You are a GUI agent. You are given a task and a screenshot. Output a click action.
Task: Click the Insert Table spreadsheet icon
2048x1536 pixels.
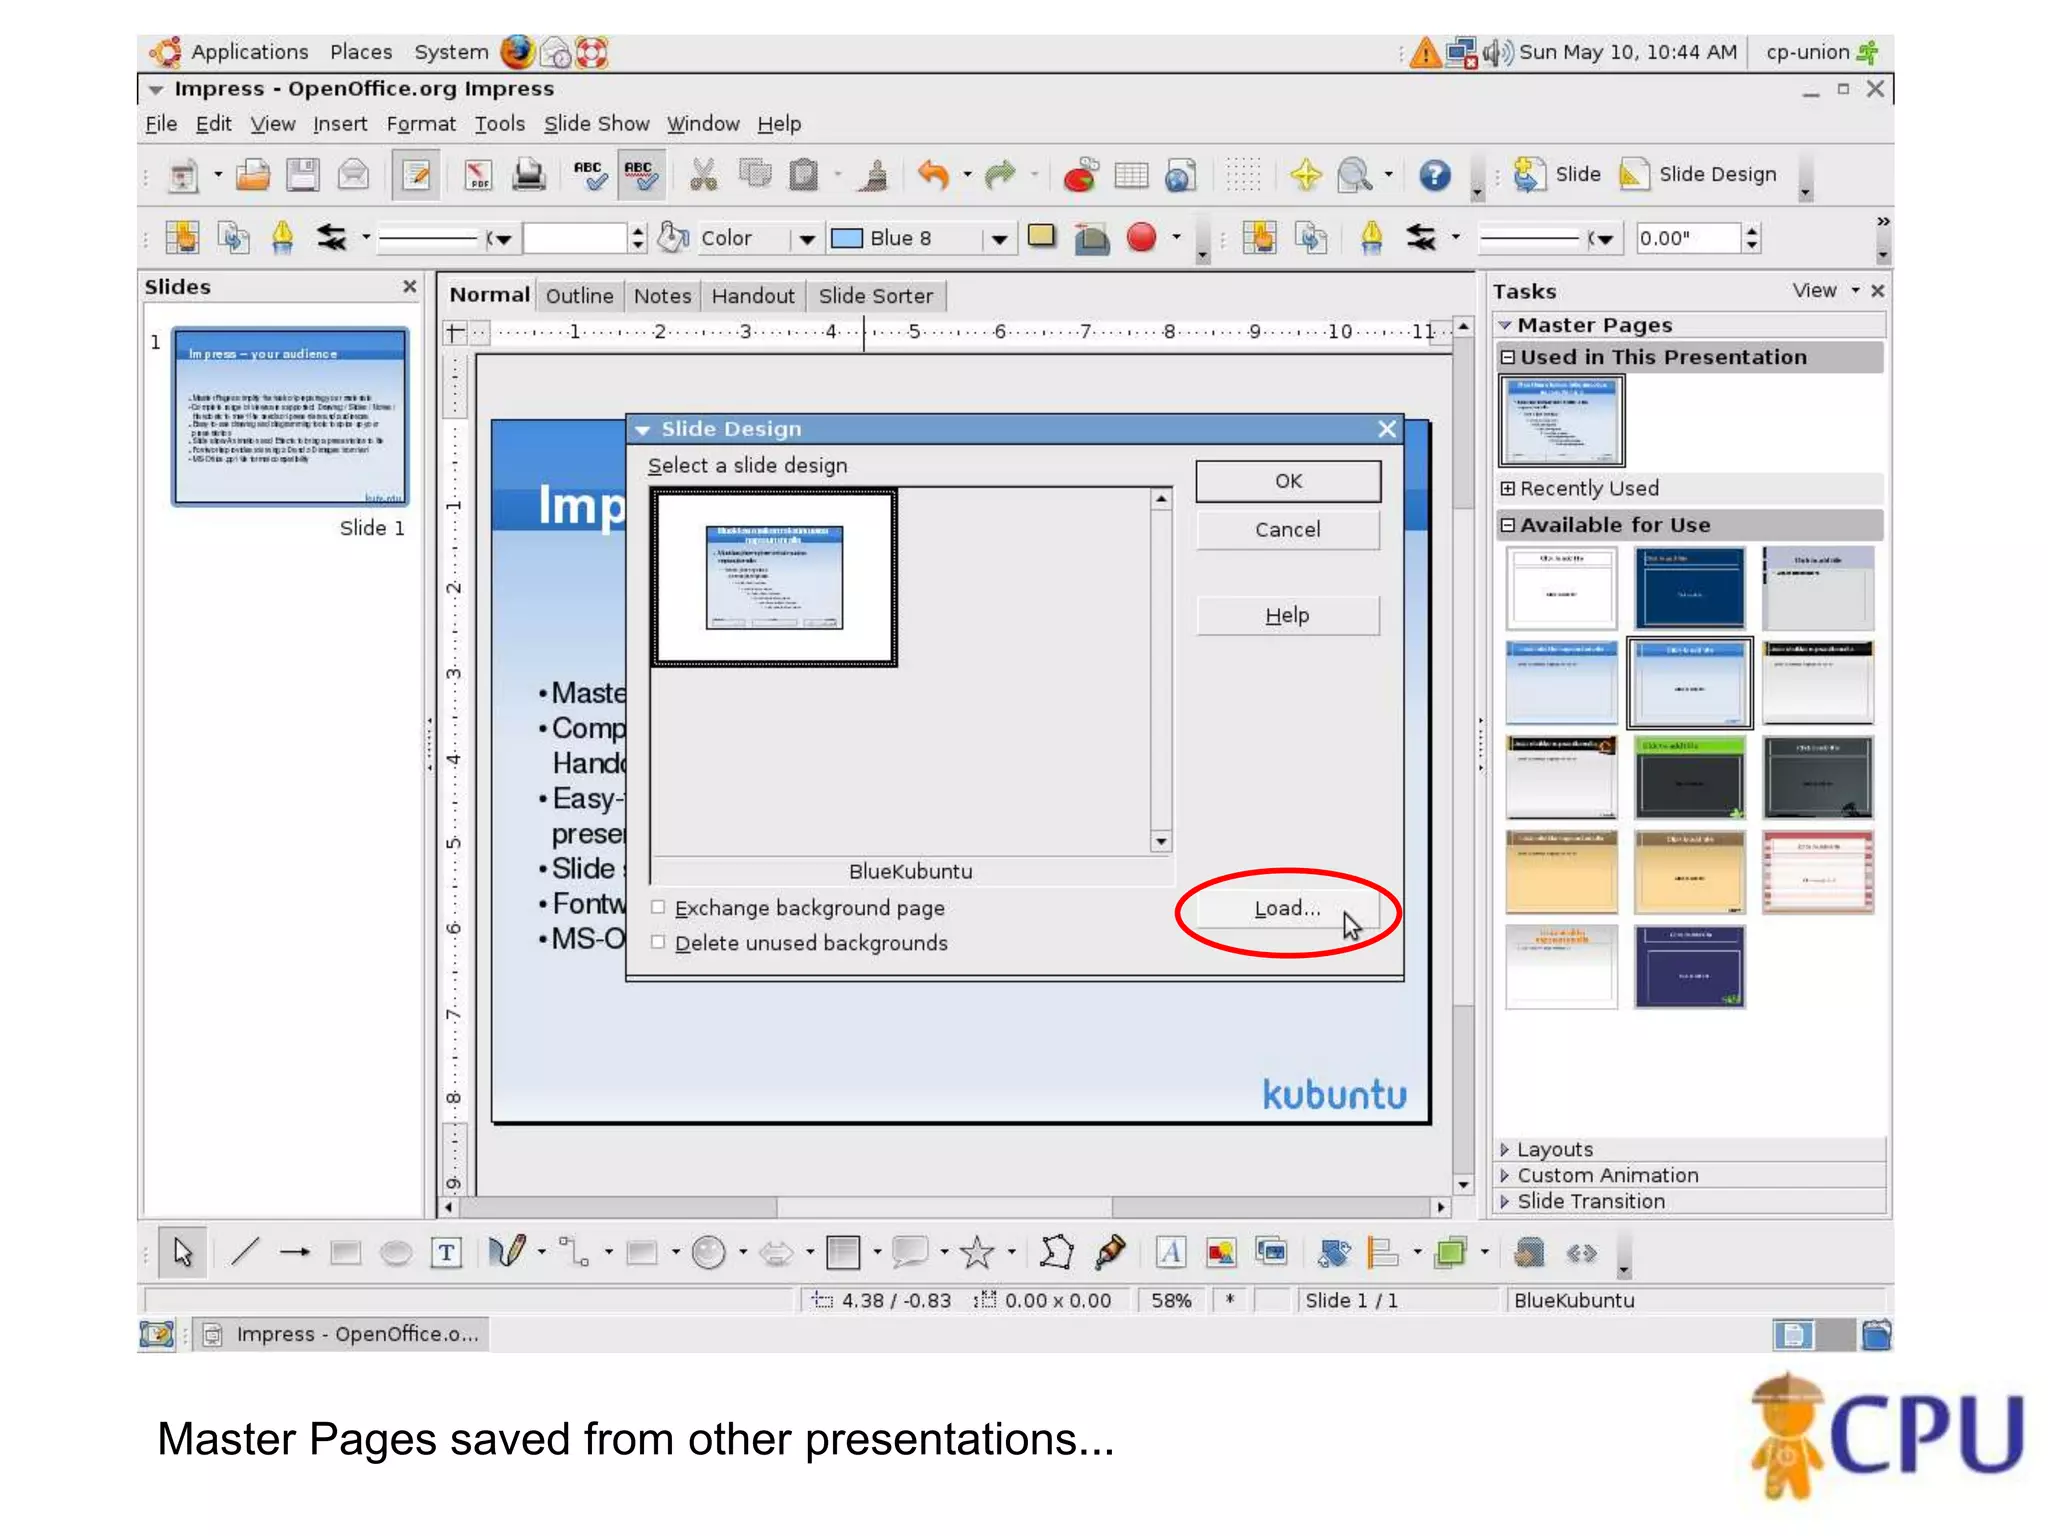click(1131, 175)
